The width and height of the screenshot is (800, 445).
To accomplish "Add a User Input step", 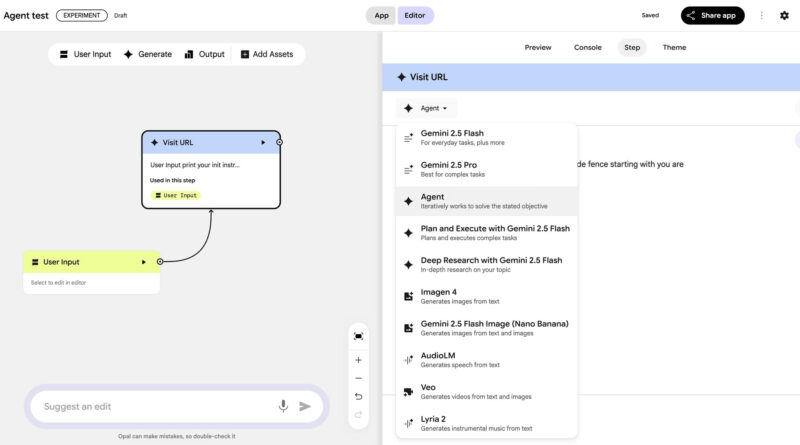I will click(x=85, y=54).
